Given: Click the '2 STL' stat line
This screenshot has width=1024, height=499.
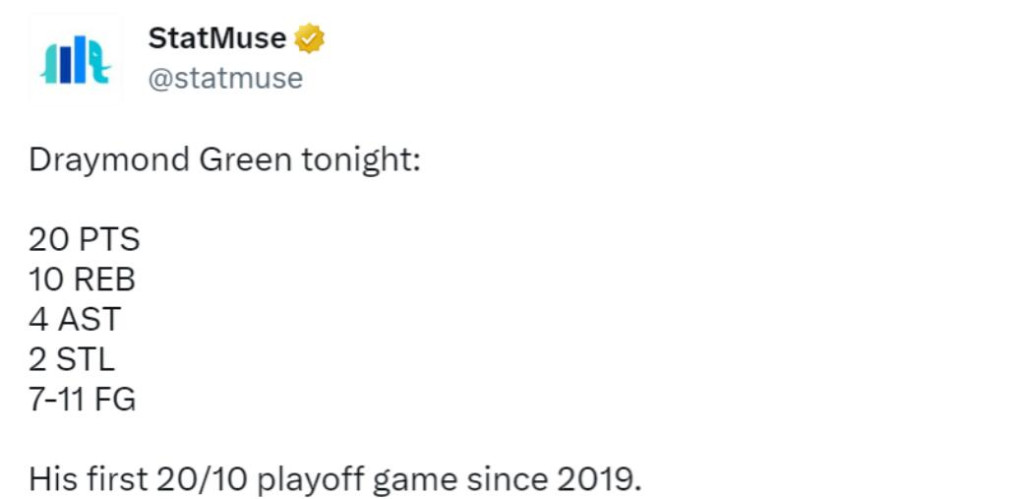Looking at the screenshot, I should pyautogui.click(x=72, y=359).
